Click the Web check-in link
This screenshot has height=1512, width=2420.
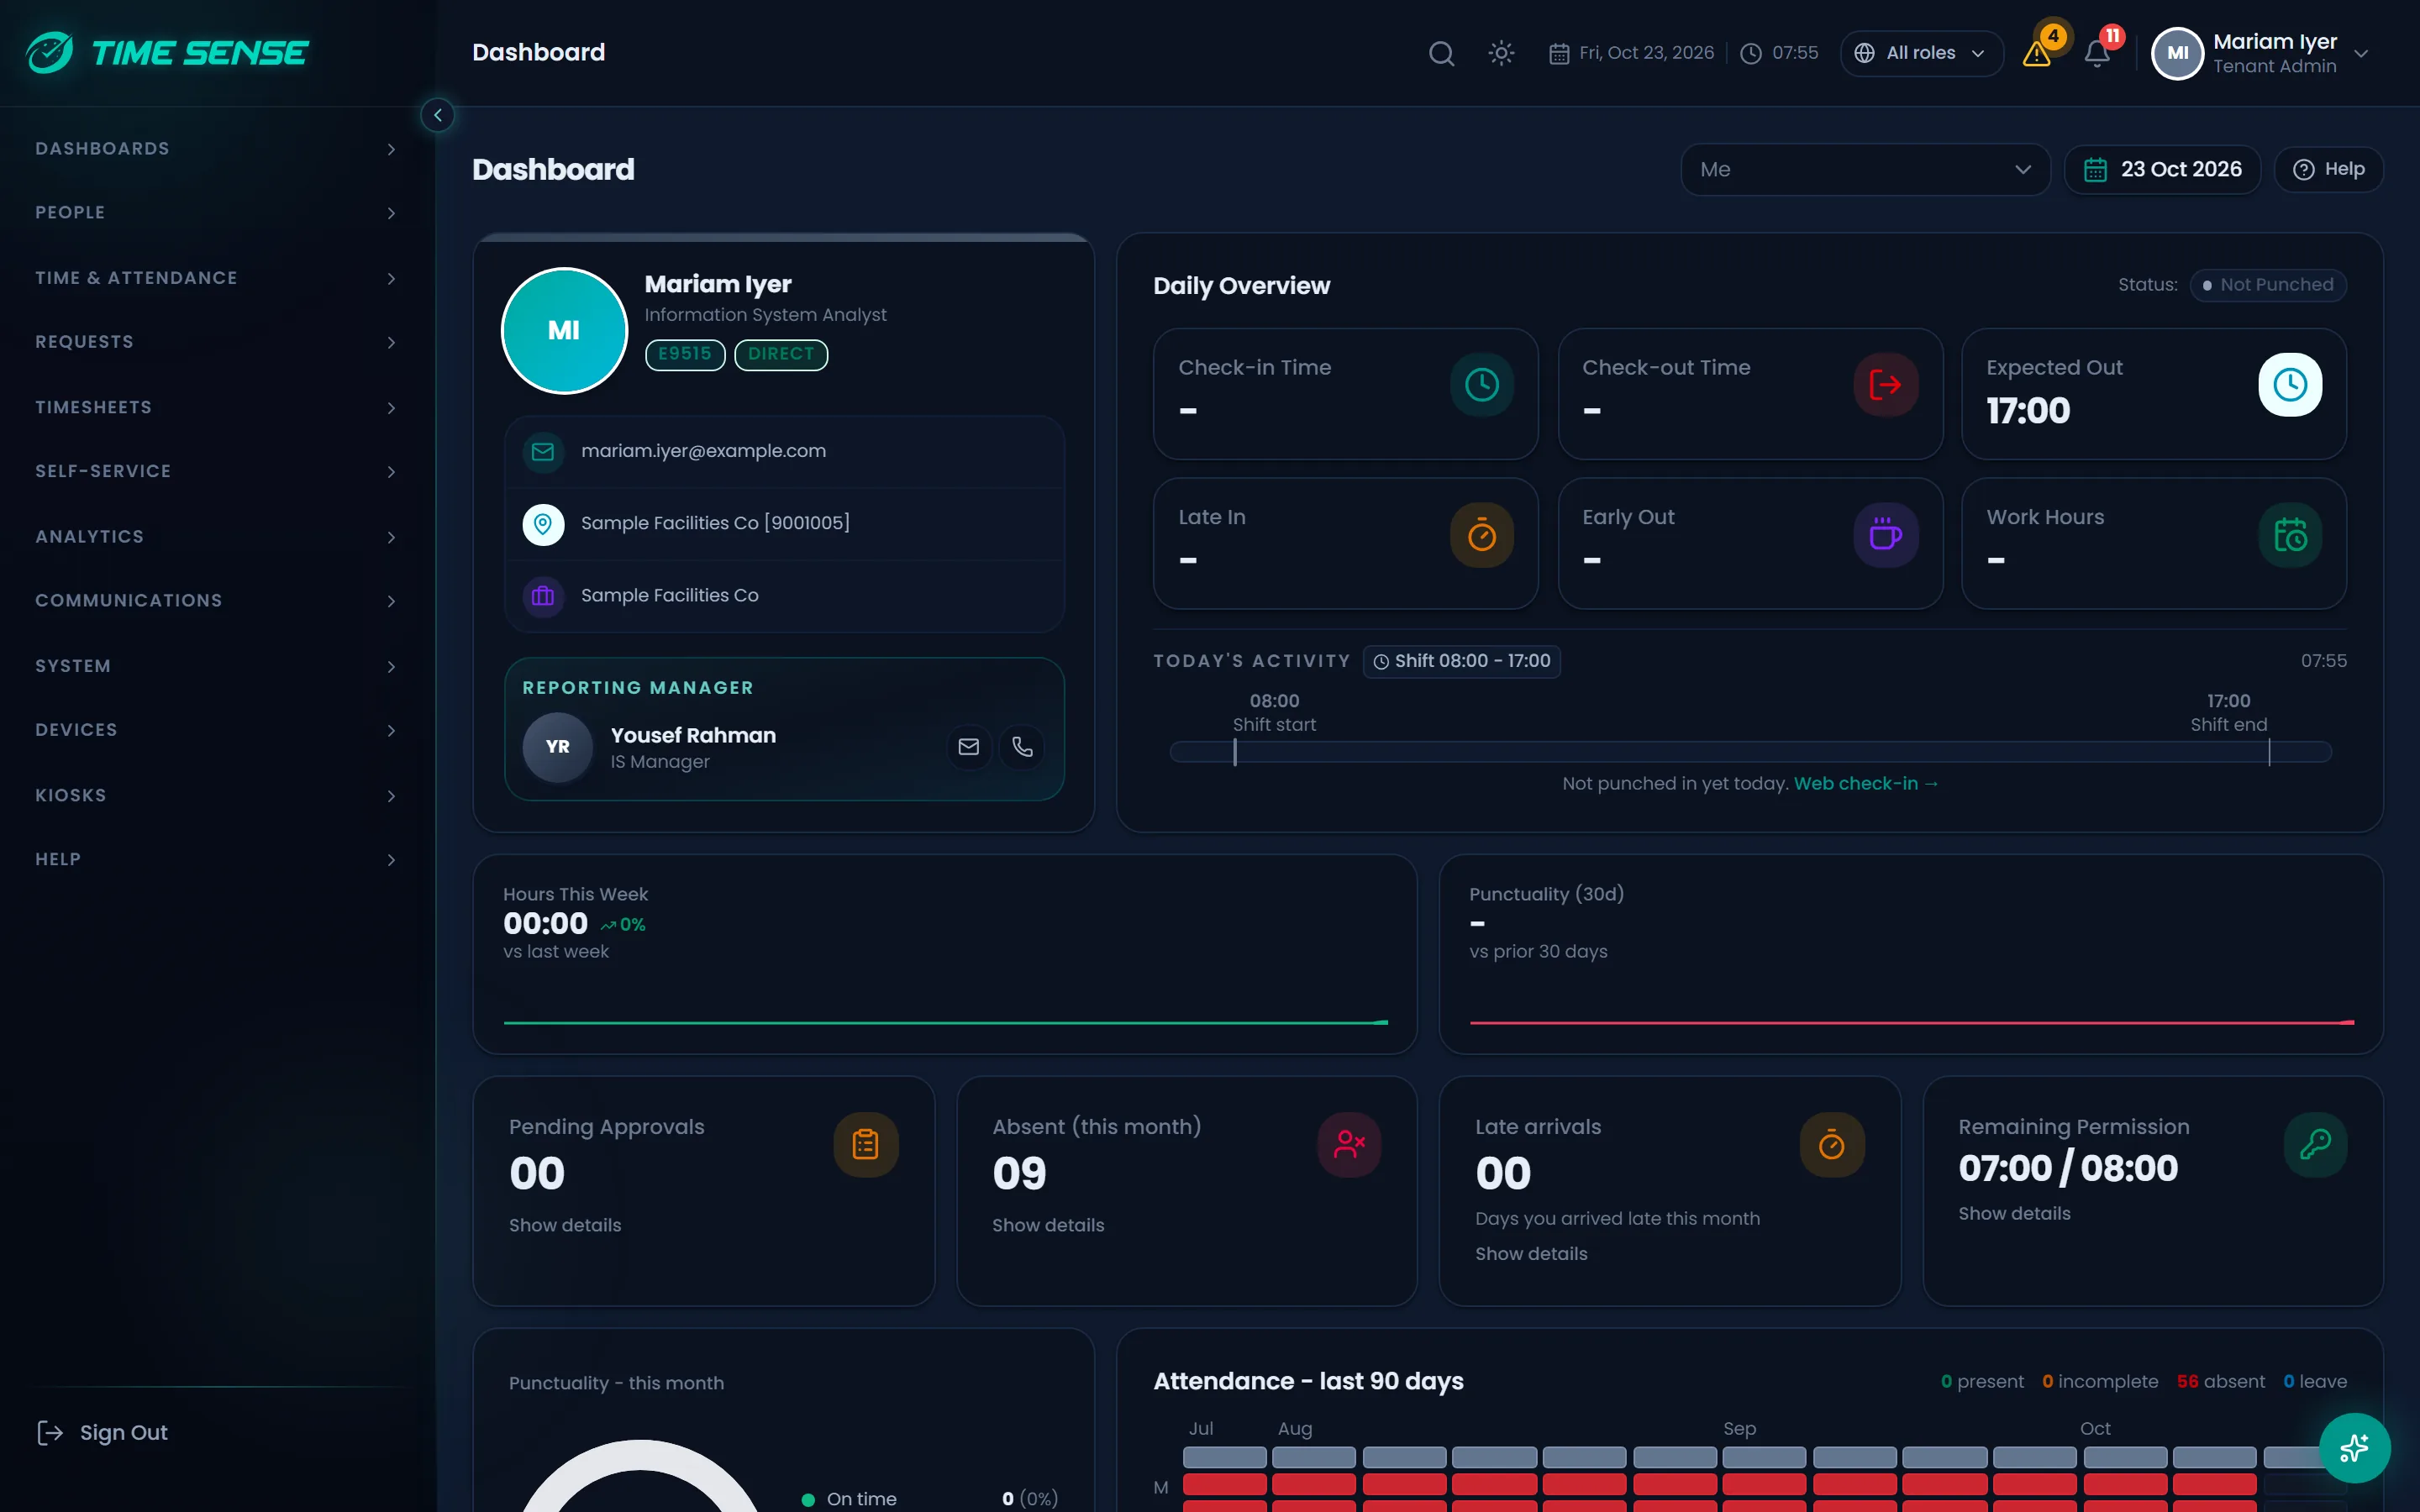[1866, 783]
